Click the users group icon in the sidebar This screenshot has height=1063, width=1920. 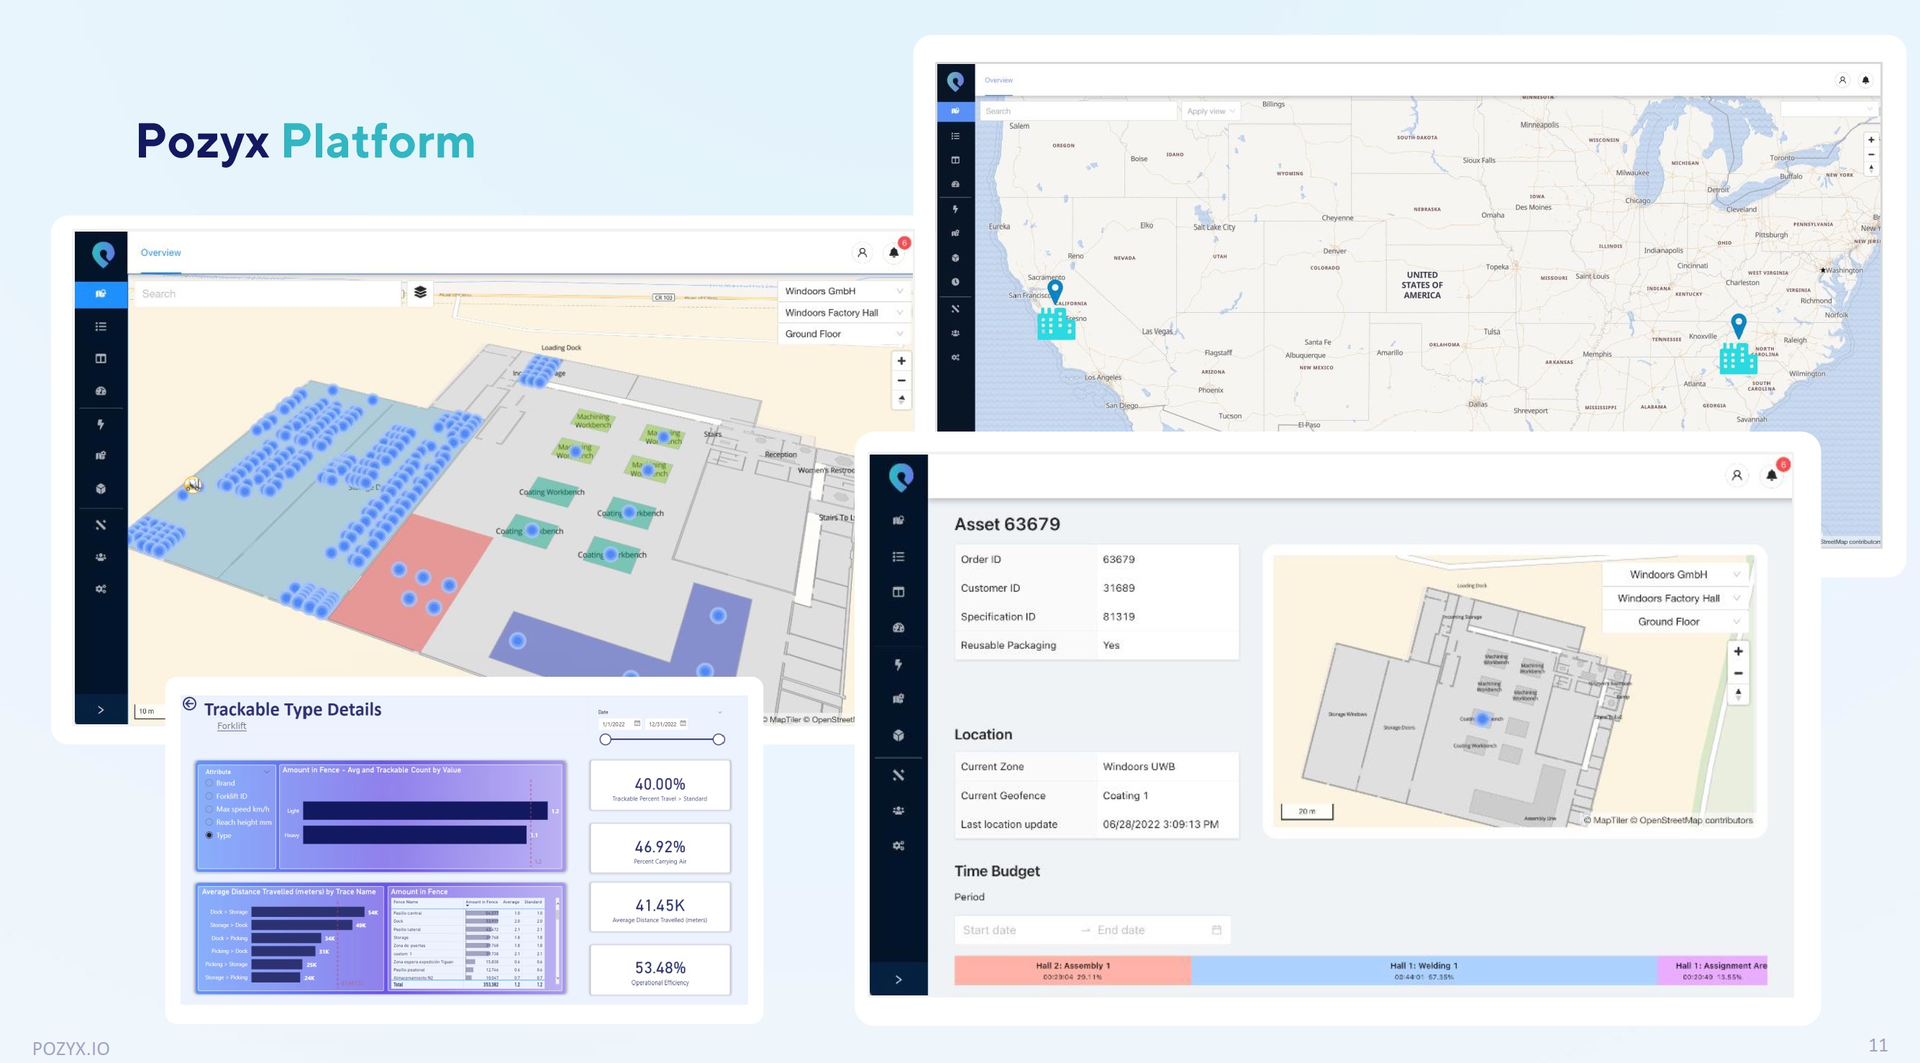100,557
